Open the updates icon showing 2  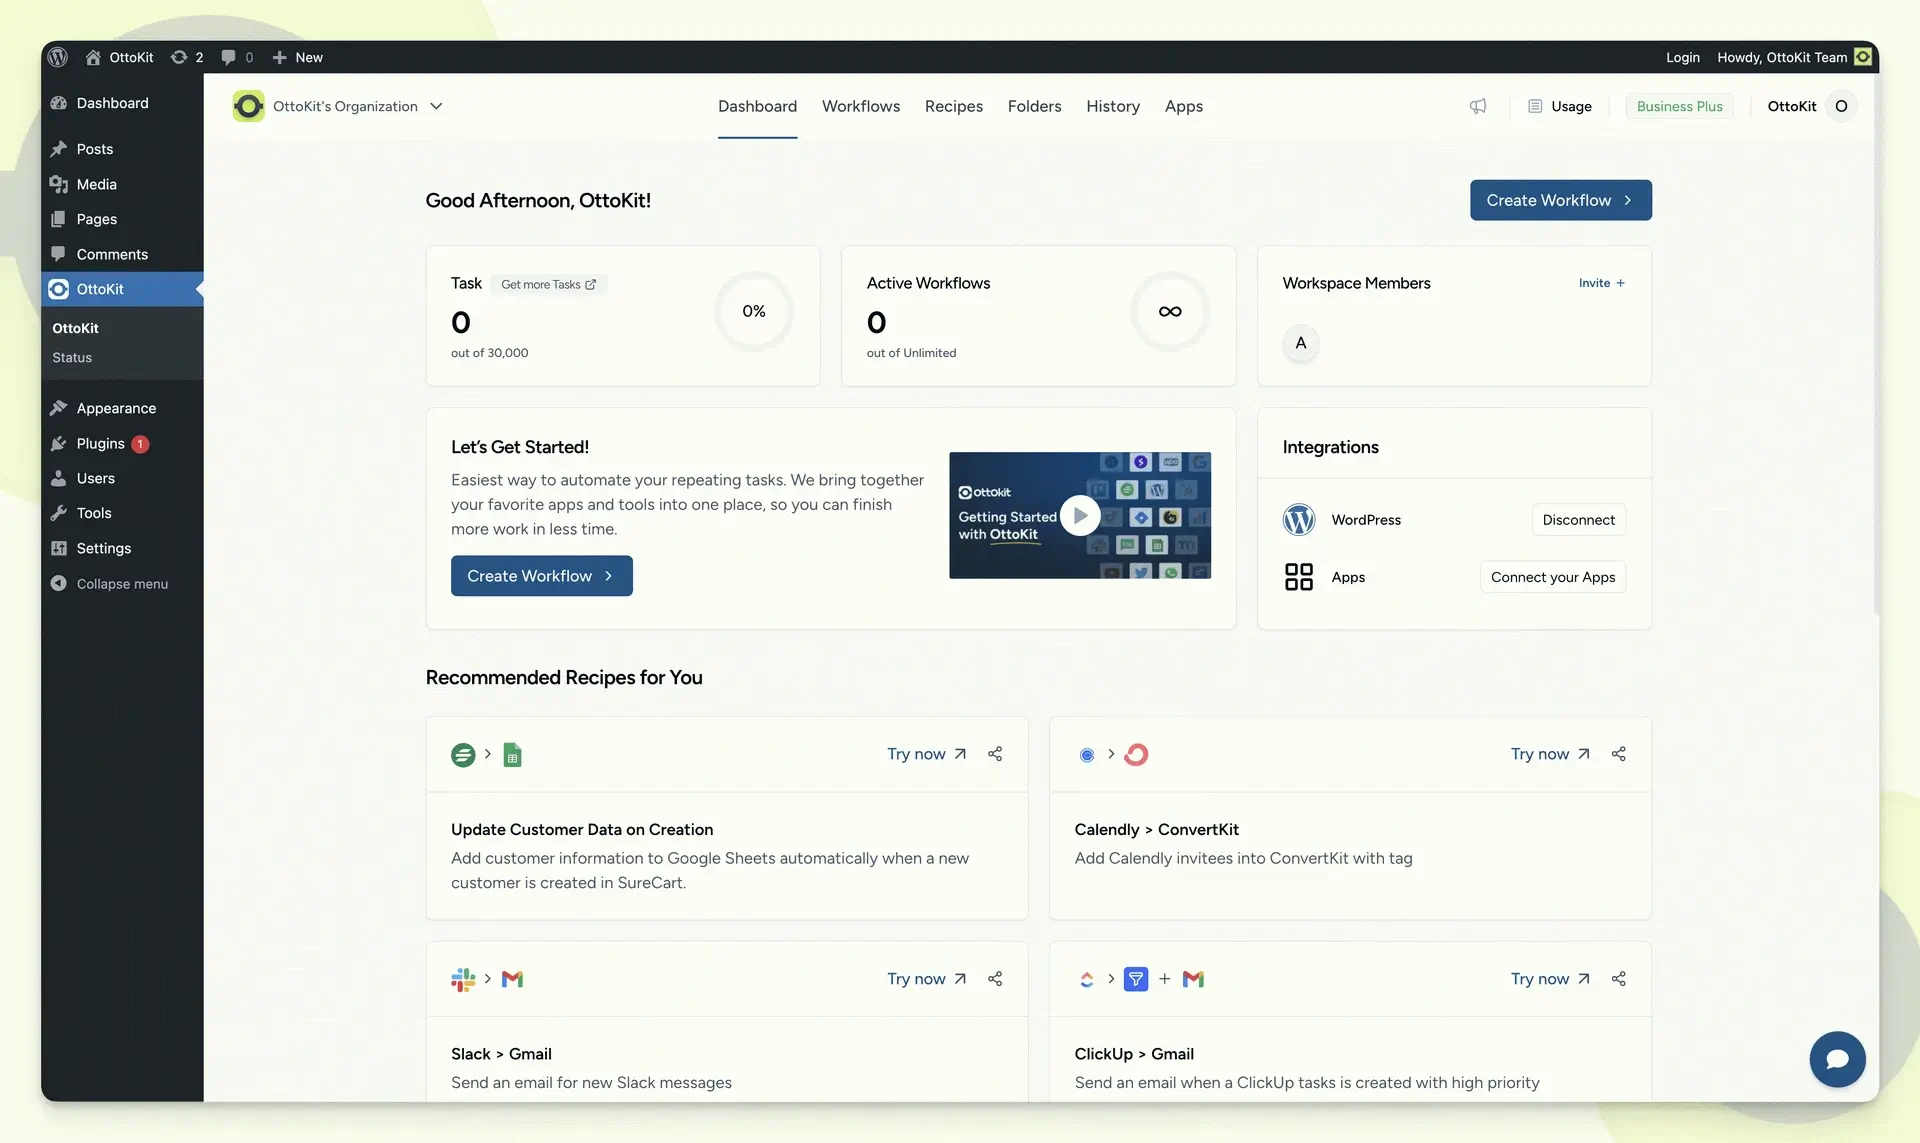(x=187, y=57)
